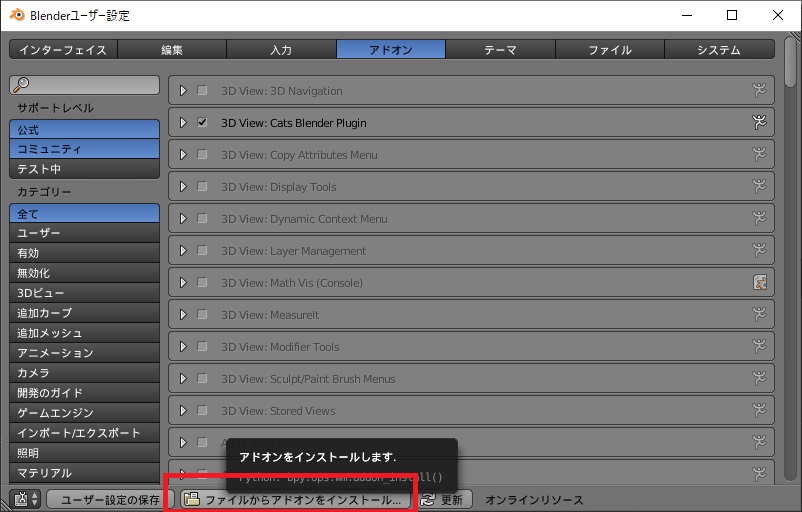Switch to テーマ tab
The image size is (802, 512).
(x=500, y=50)
